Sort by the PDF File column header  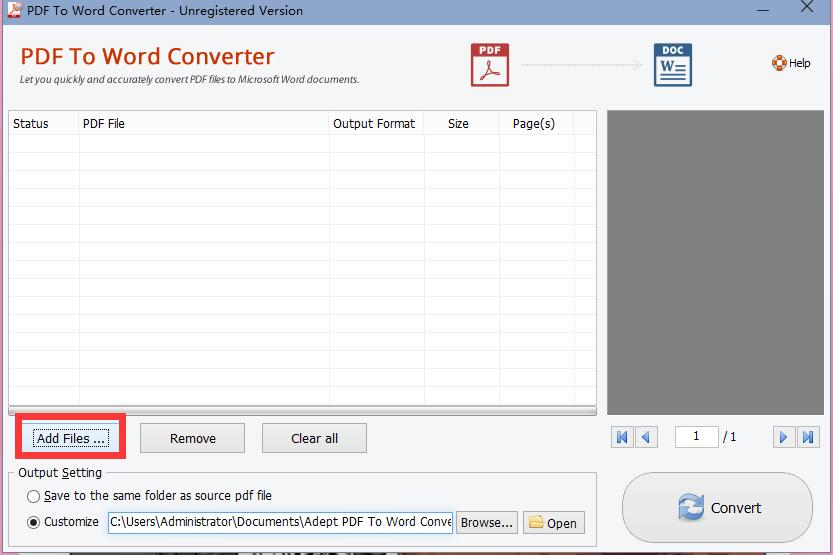pos(204,124)
